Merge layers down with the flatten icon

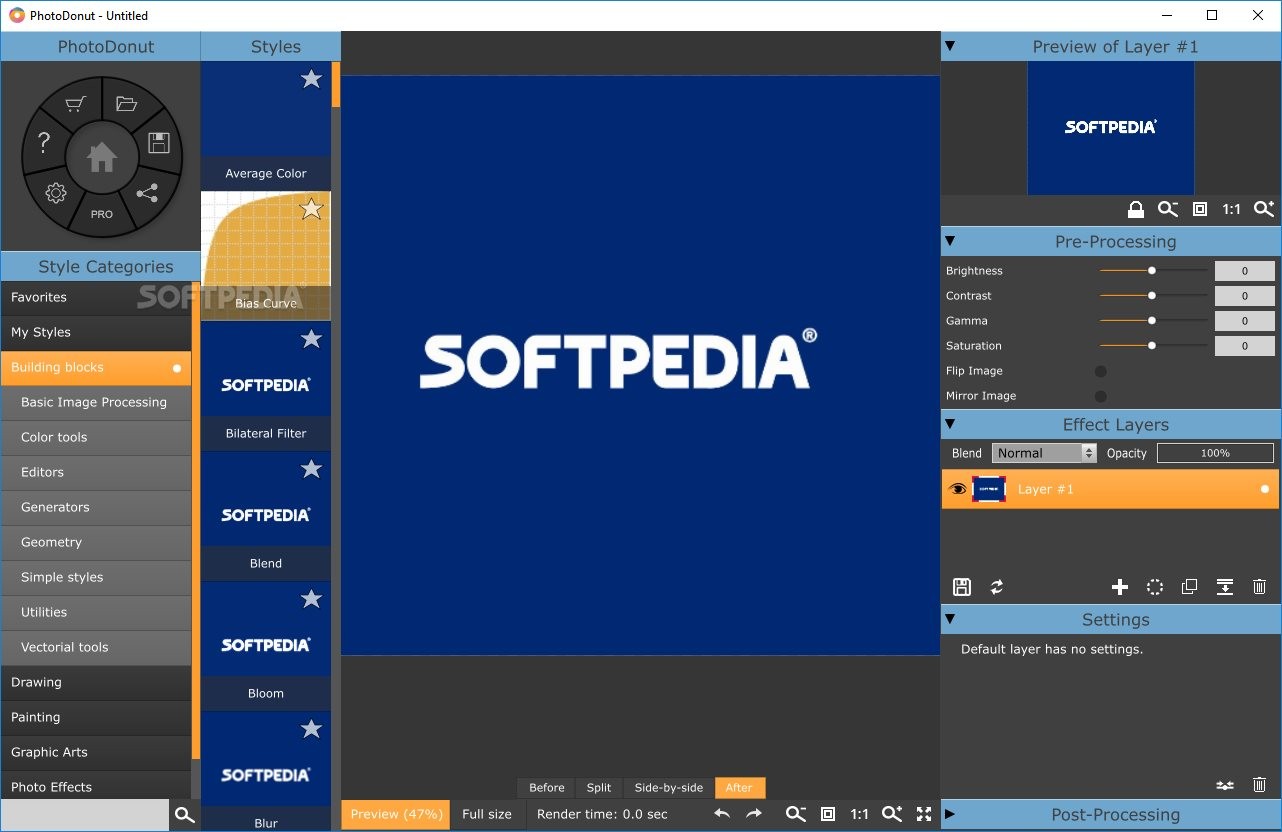pyautogui.click(x=1224, y=587)
